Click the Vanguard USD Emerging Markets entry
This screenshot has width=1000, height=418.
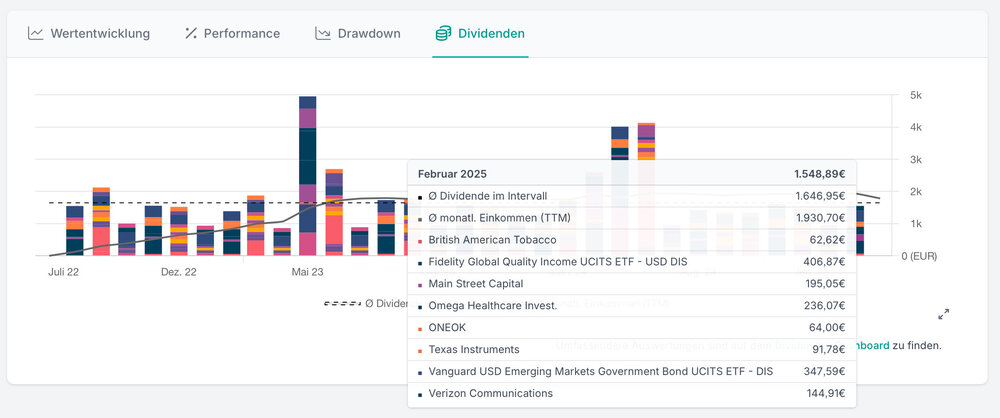pyautogui.click(x=600, y=372)
